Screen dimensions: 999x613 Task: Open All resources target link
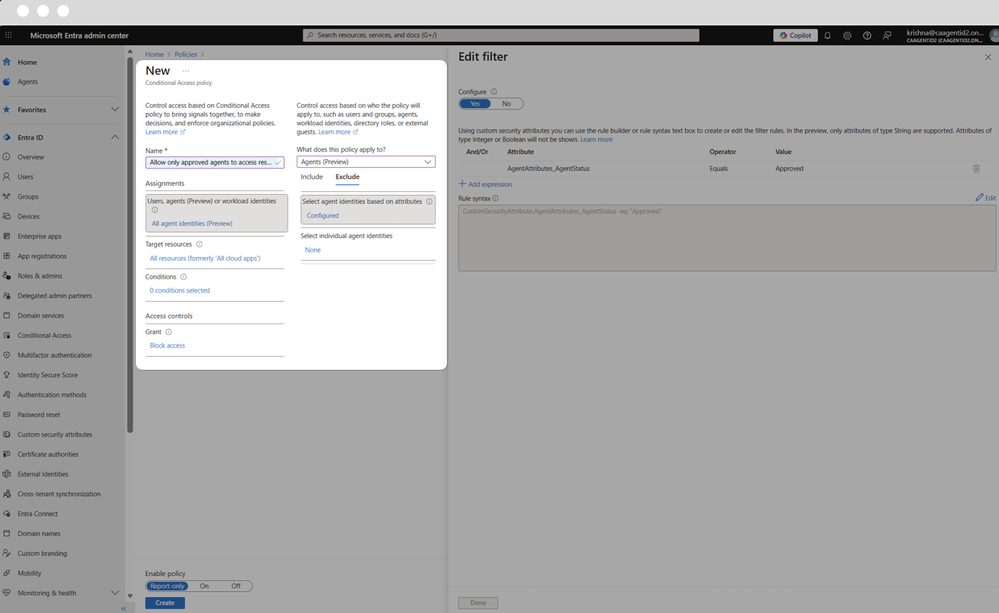(x=205, y=259)
